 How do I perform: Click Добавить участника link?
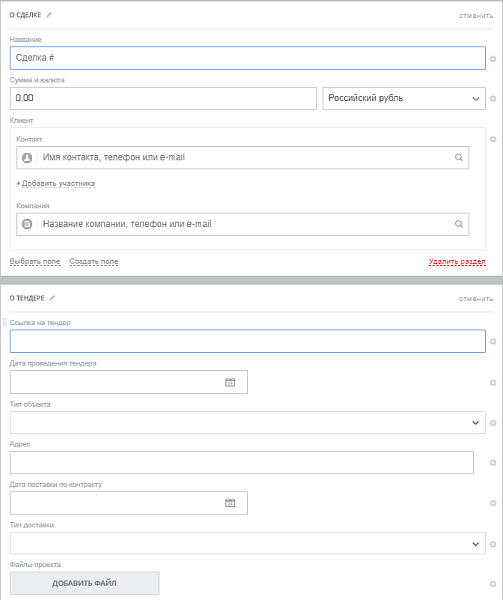coord(55,184)
